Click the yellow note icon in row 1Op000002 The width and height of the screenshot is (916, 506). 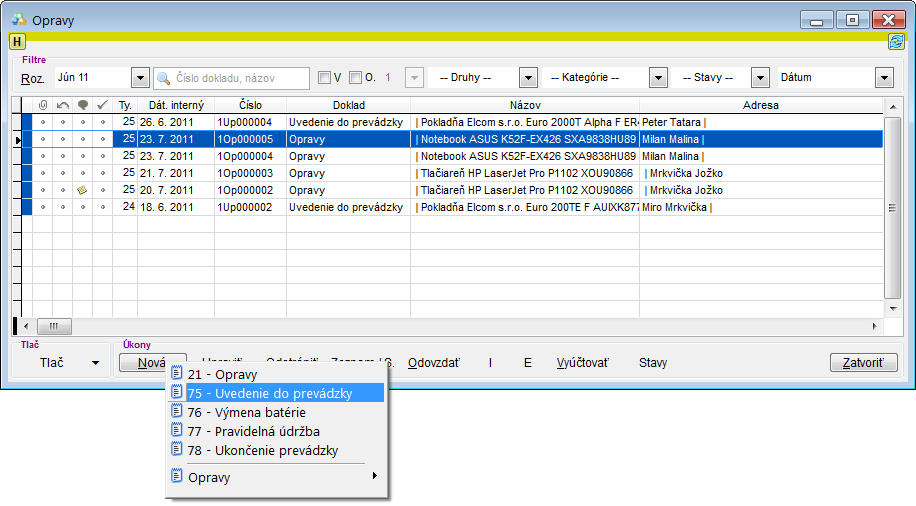[x=82, y=190]
